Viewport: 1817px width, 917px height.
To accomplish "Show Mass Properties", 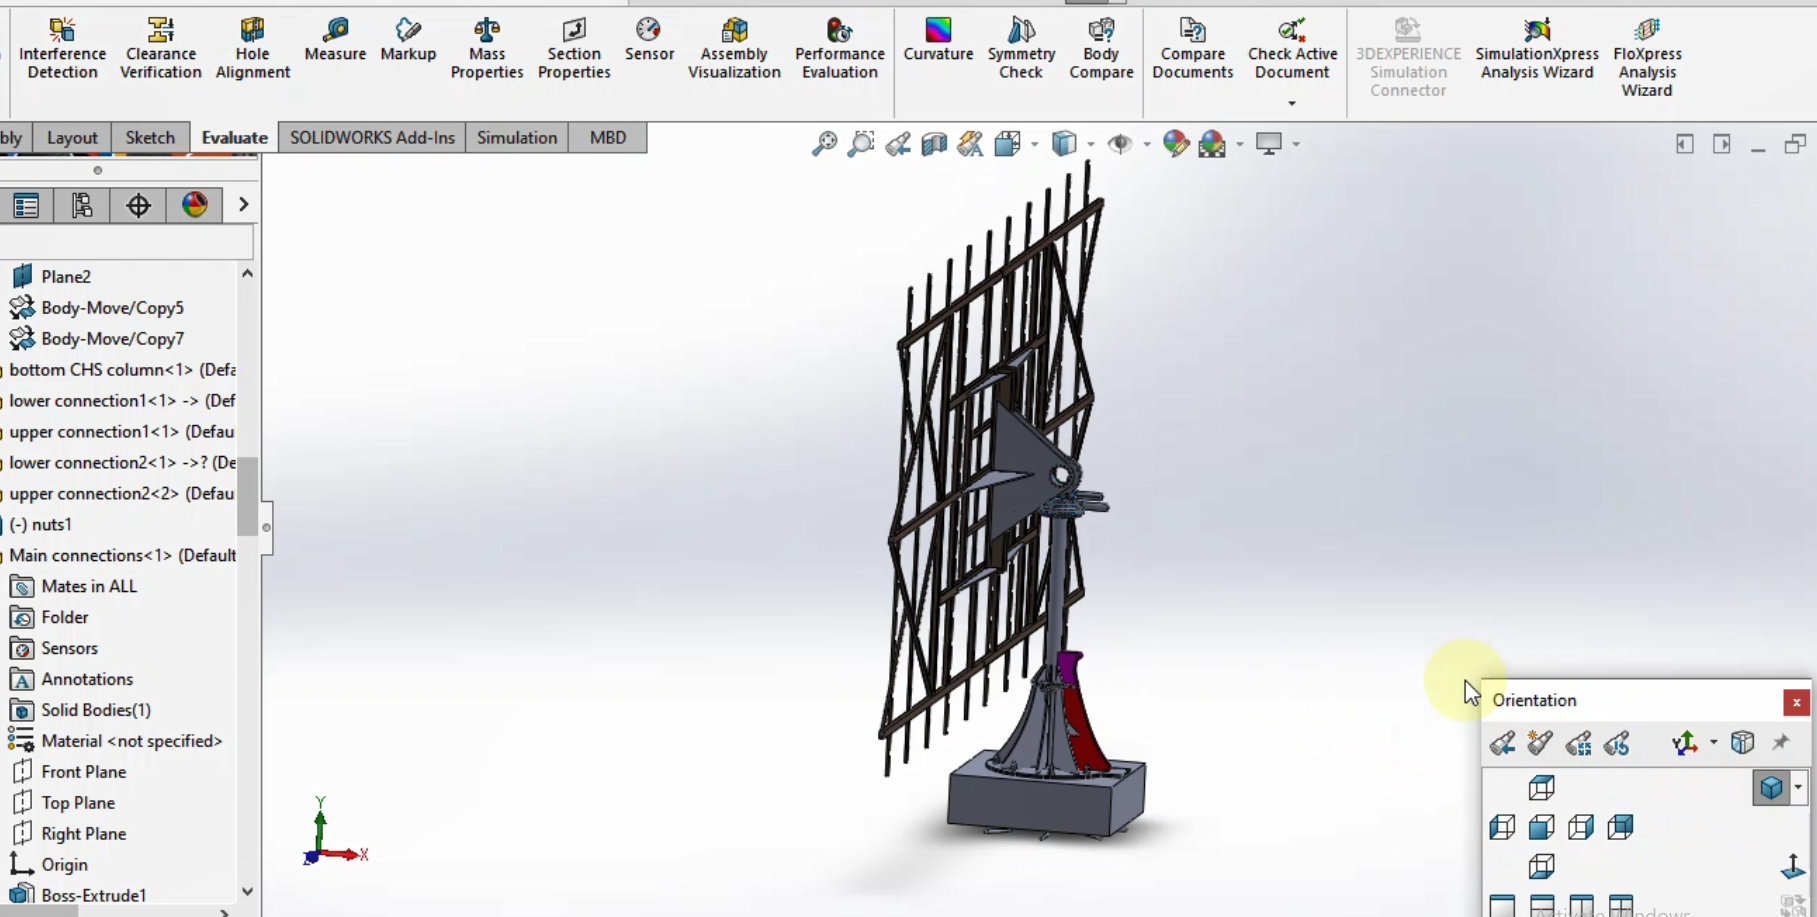I will pyautogui.click(x=487, y=48).
